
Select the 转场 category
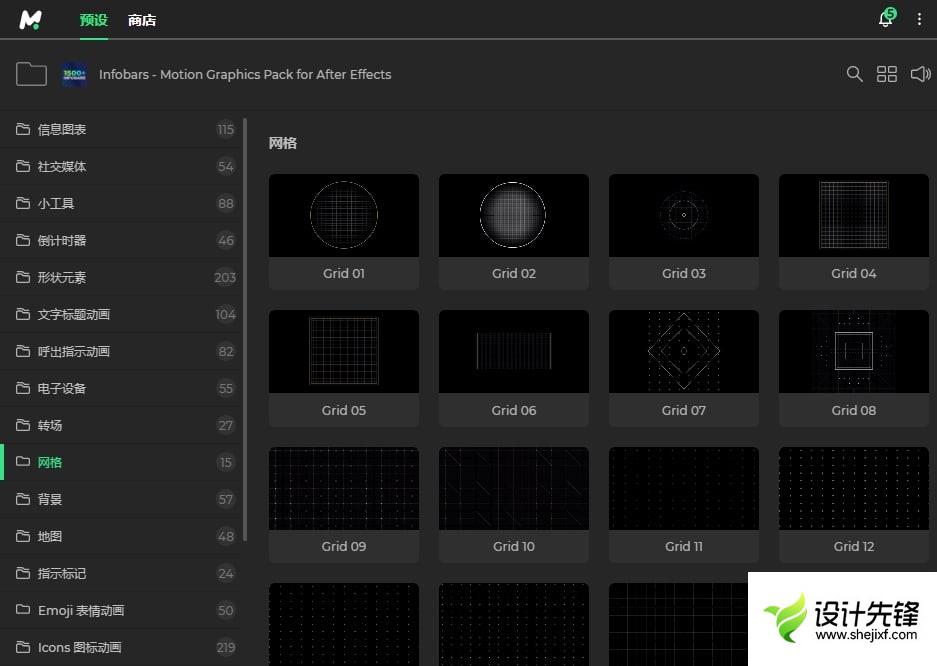point(50,425)
